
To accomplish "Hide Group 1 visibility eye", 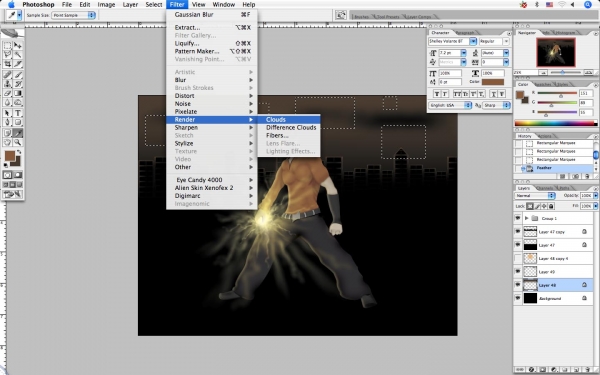I will [518, 218].
